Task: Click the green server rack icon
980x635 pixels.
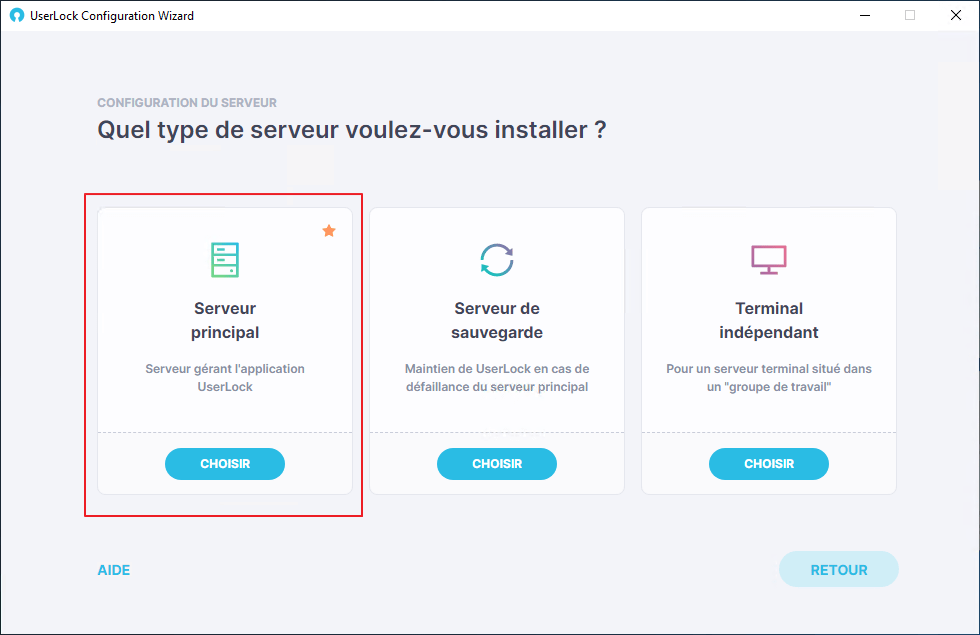Action: point(225,260)
